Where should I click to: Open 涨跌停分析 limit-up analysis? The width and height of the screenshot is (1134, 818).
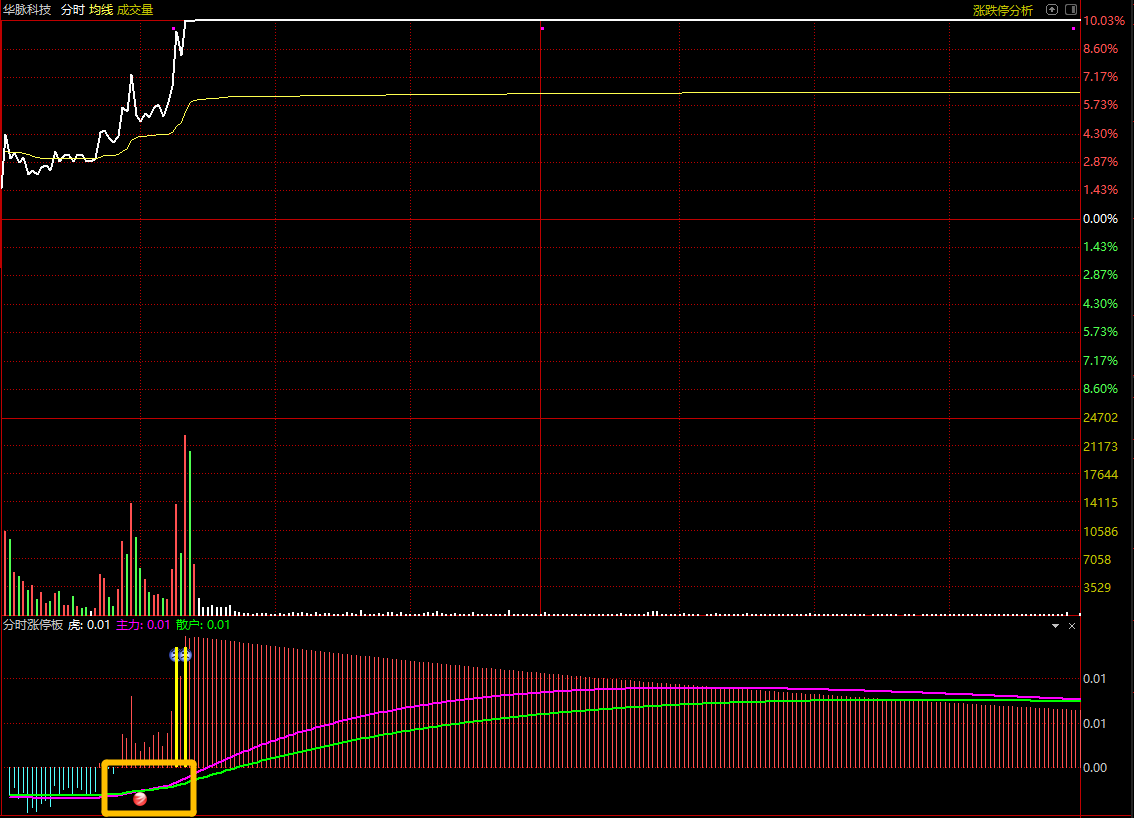(1002, 10)
